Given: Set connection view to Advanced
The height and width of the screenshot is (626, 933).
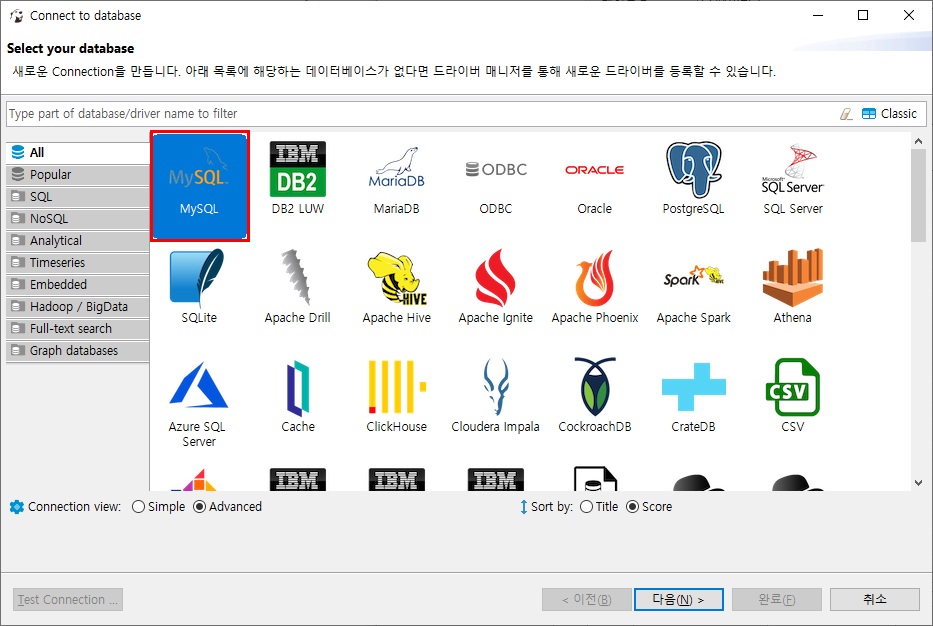Looking at the screenshot, I should point(227,507).
